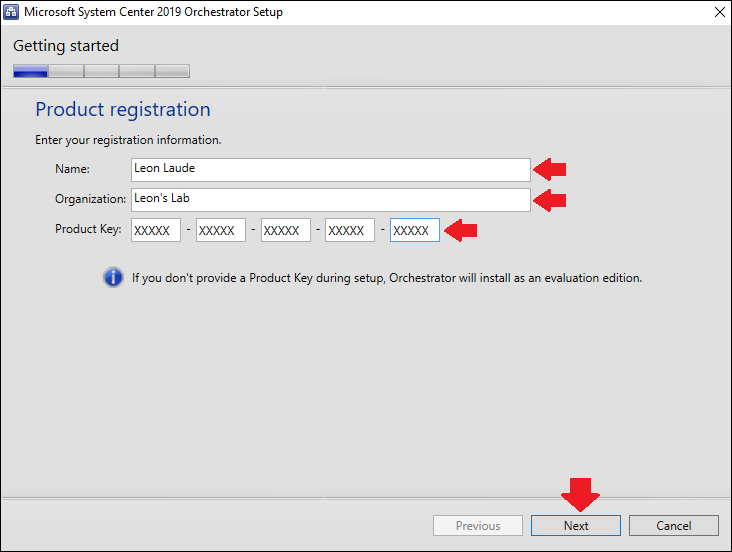Image resolution: width=732 pixels, height=552 pixels.
Task: Close the Orchestrator Setup window
Action: tap(720, 12)
